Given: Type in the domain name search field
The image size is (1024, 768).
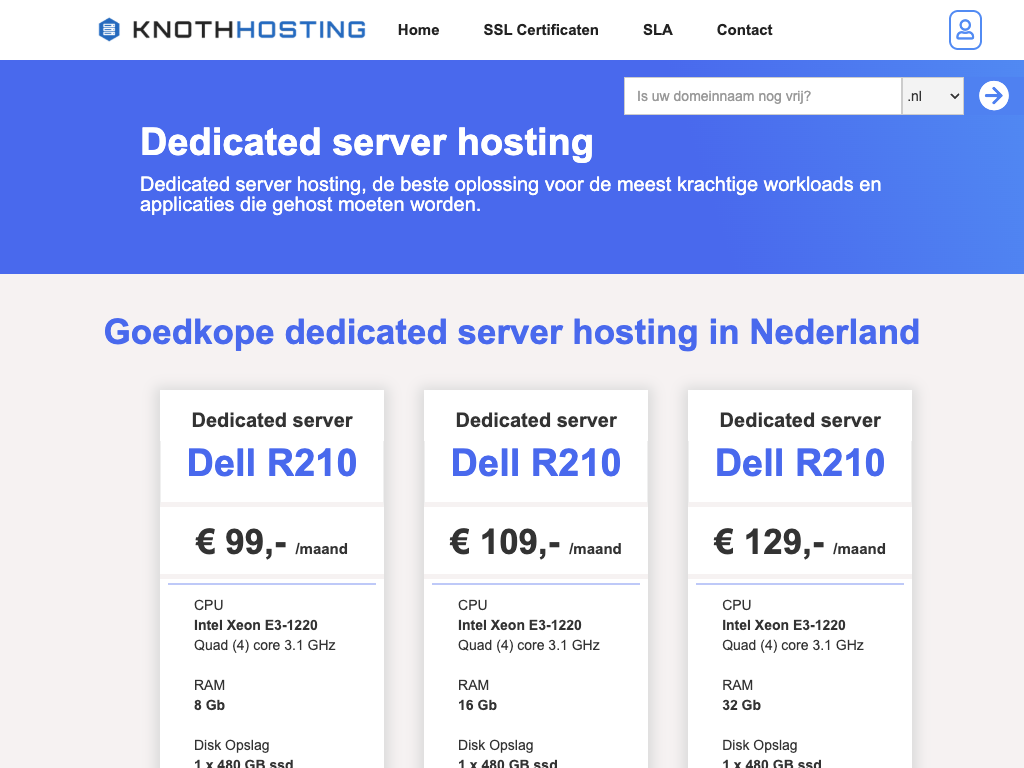Looking at the screenshot, I should 762,96.
